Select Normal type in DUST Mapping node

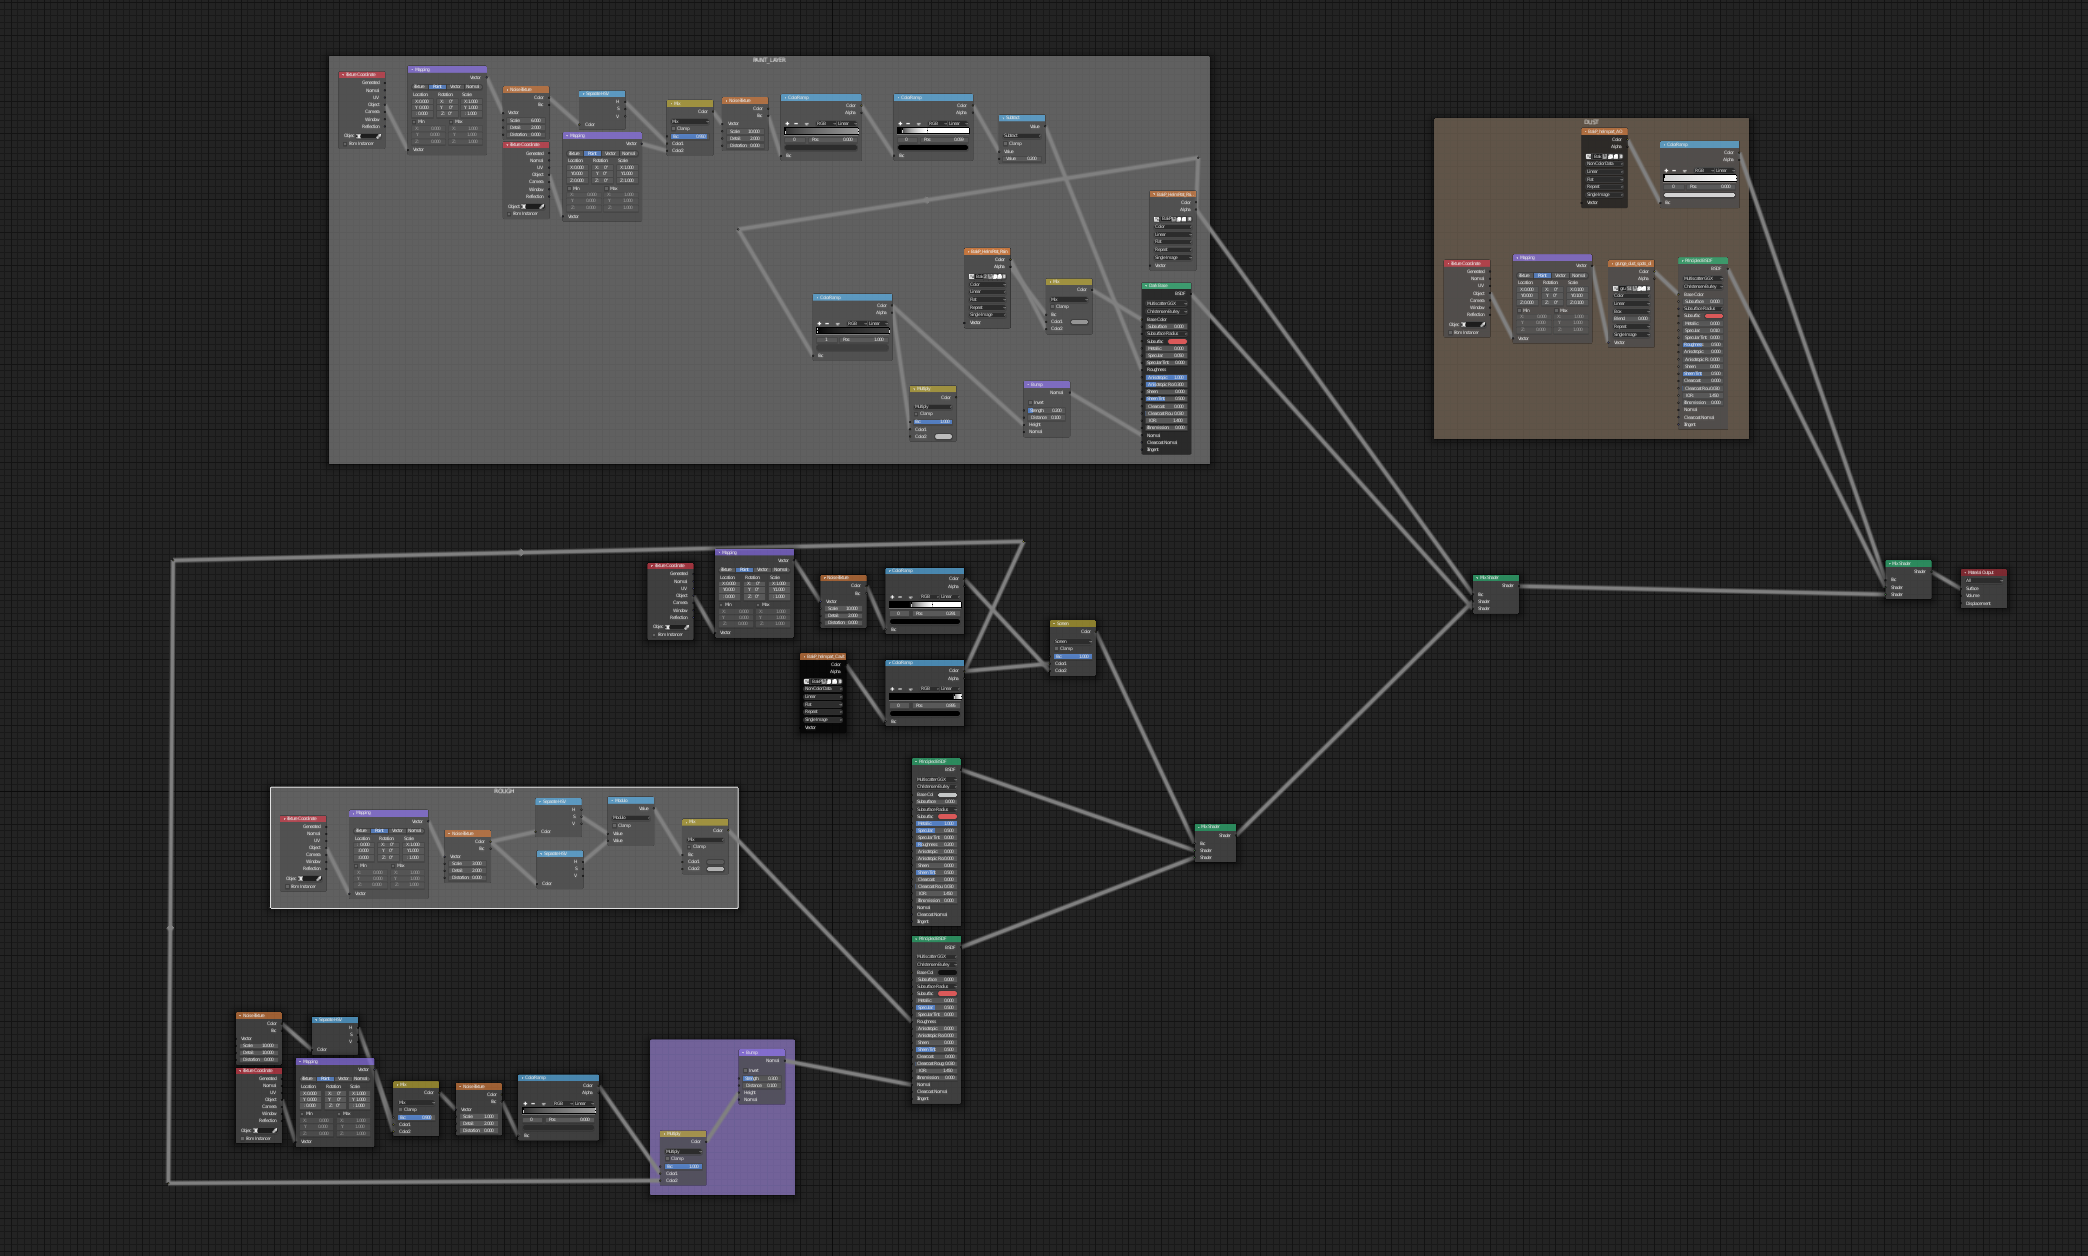[x=1578, y=275]
